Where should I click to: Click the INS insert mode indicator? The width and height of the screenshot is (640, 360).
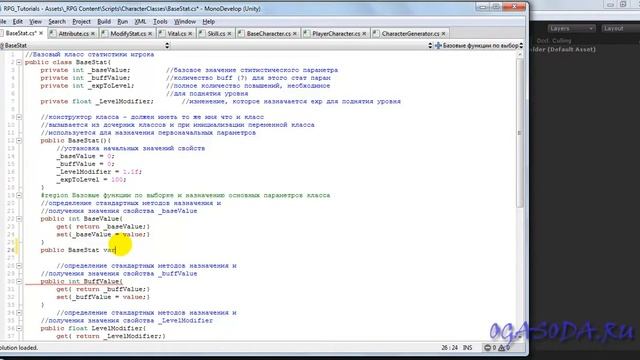pyautogui.click(x=467, y=348)
